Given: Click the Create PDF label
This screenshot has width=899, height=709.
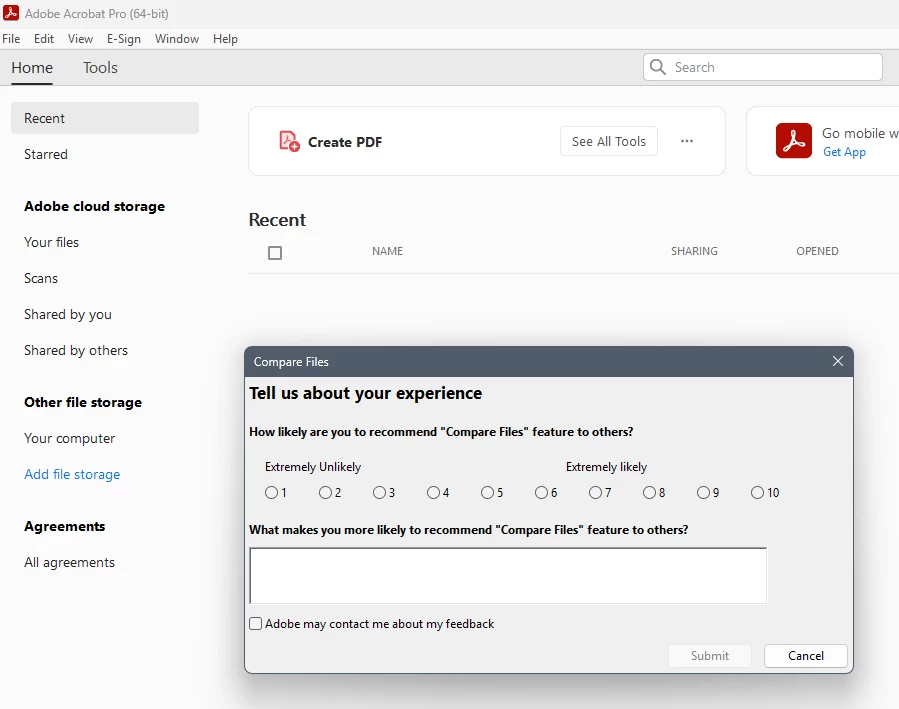Looking at the screenshot, I should [x=345, y=142].
